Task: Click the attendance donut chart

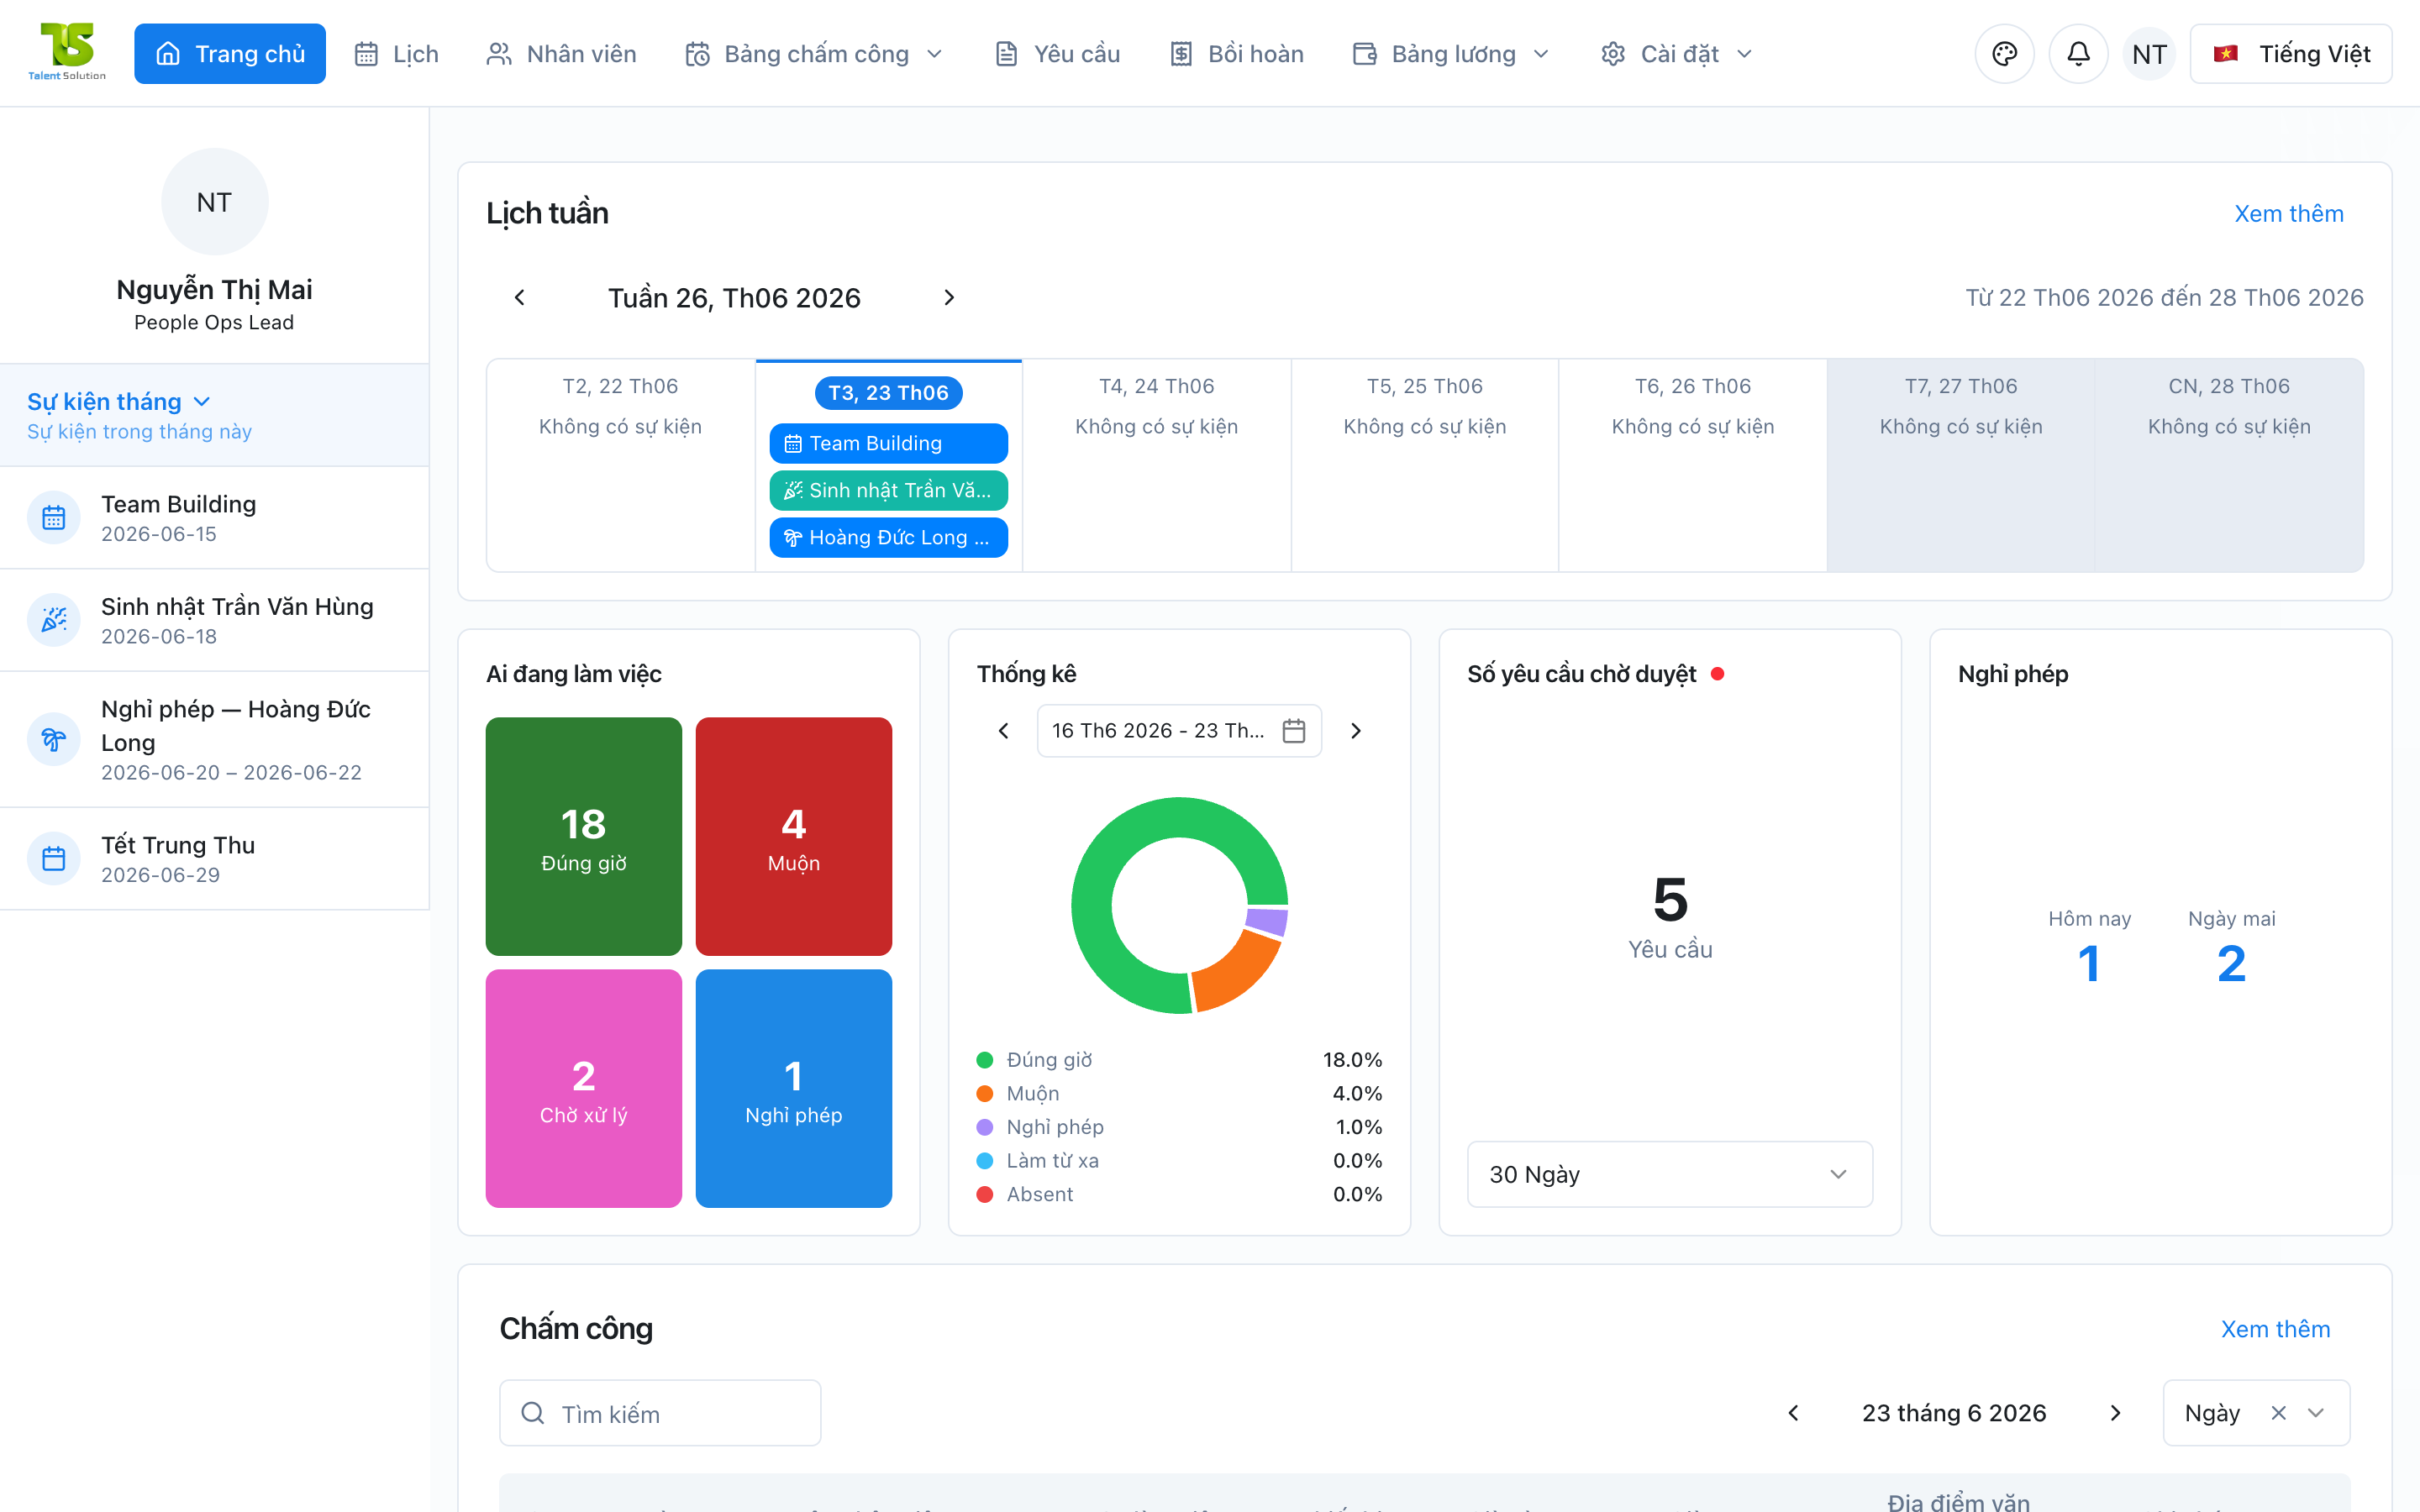Action: [x=1179, y=905]
